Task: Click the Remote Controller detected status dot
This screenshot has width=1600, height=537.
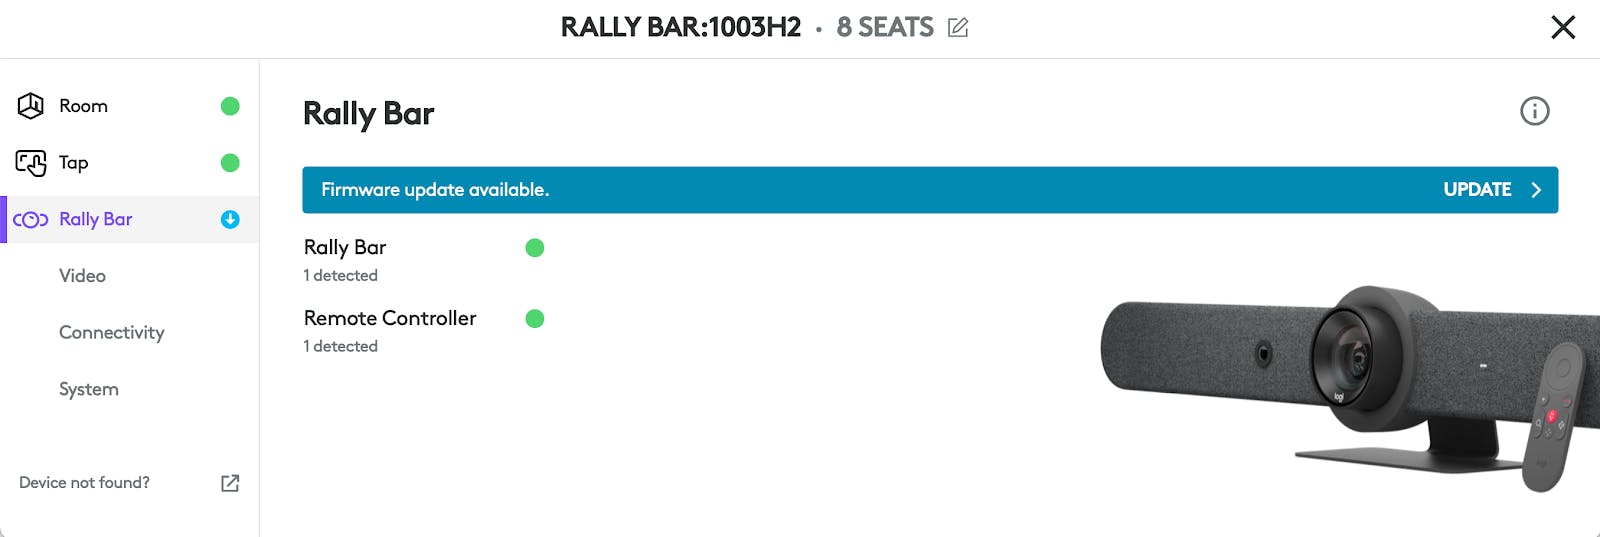Action: coord(535,319)
